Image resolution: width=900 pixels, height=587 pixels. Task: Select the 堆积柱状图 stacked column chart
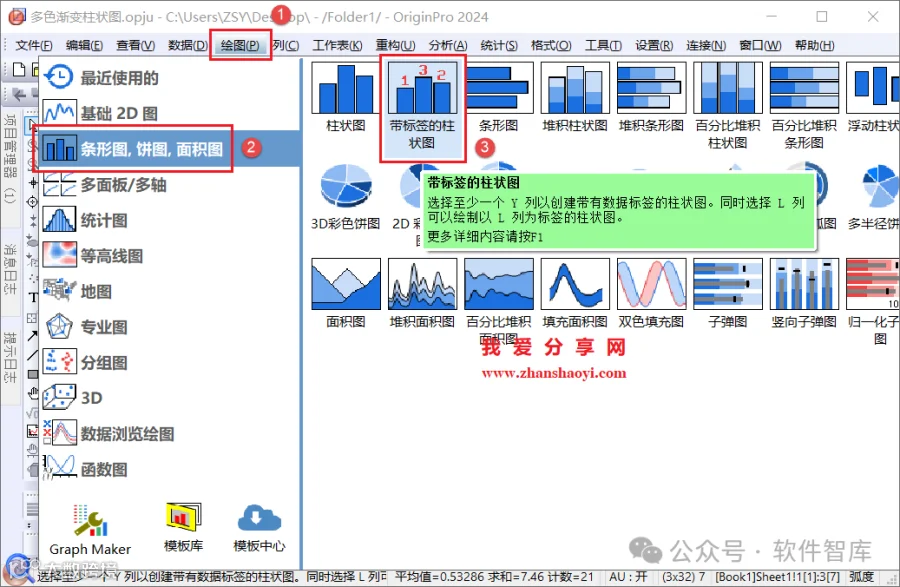(575, 98)
